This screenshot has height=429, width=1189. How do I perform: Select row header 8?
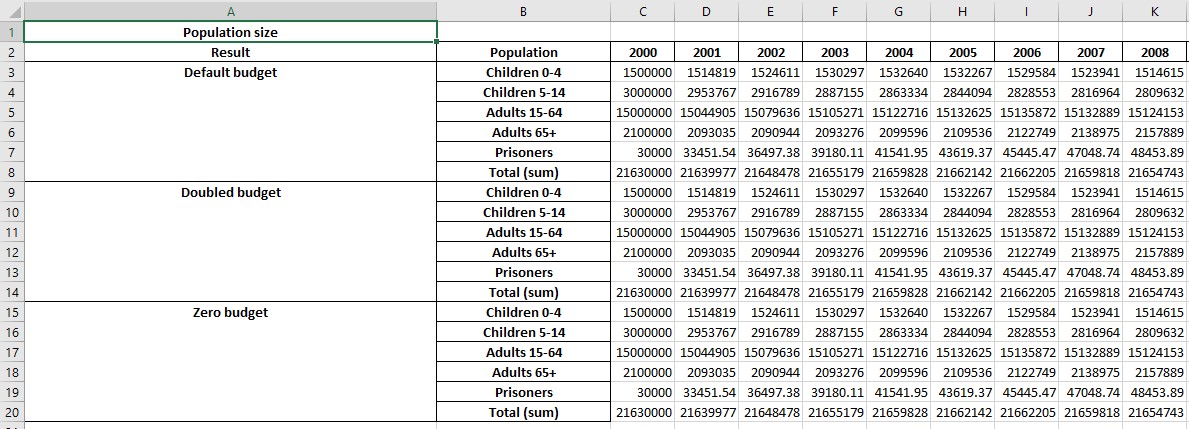point(11,172)
